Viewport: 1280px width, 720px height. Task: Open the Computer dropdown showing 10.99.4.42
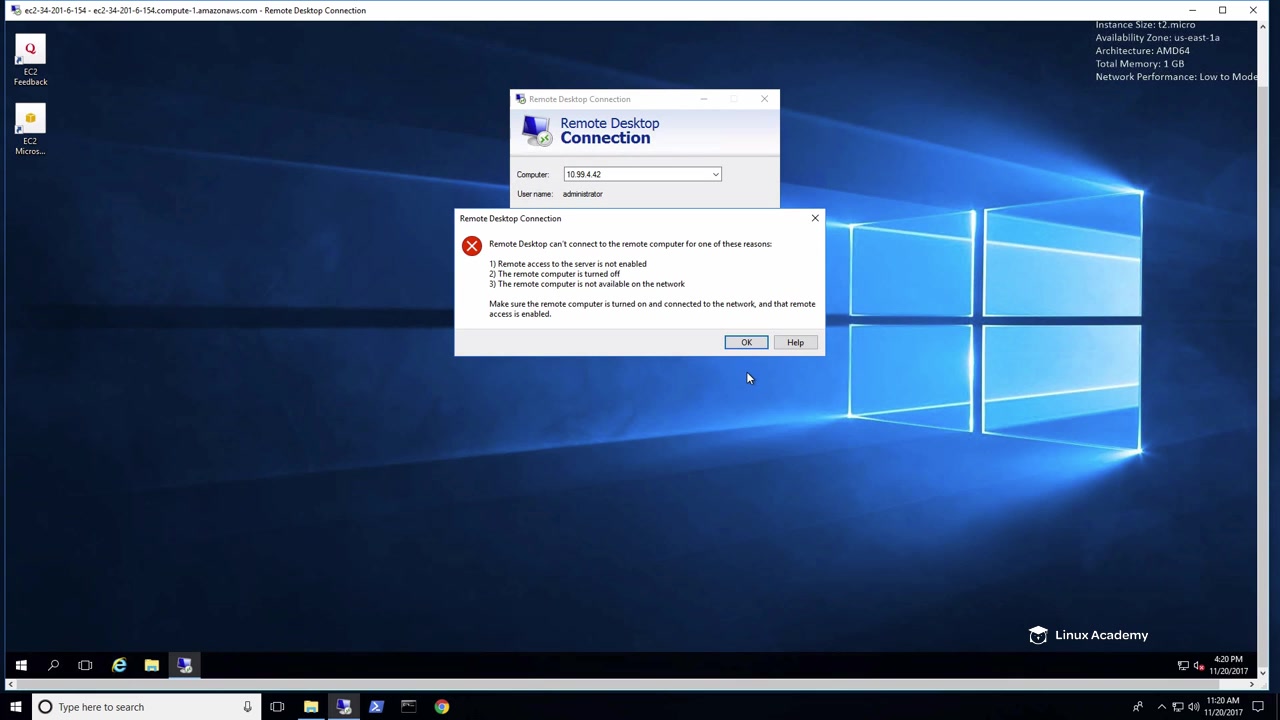point(715,174)
